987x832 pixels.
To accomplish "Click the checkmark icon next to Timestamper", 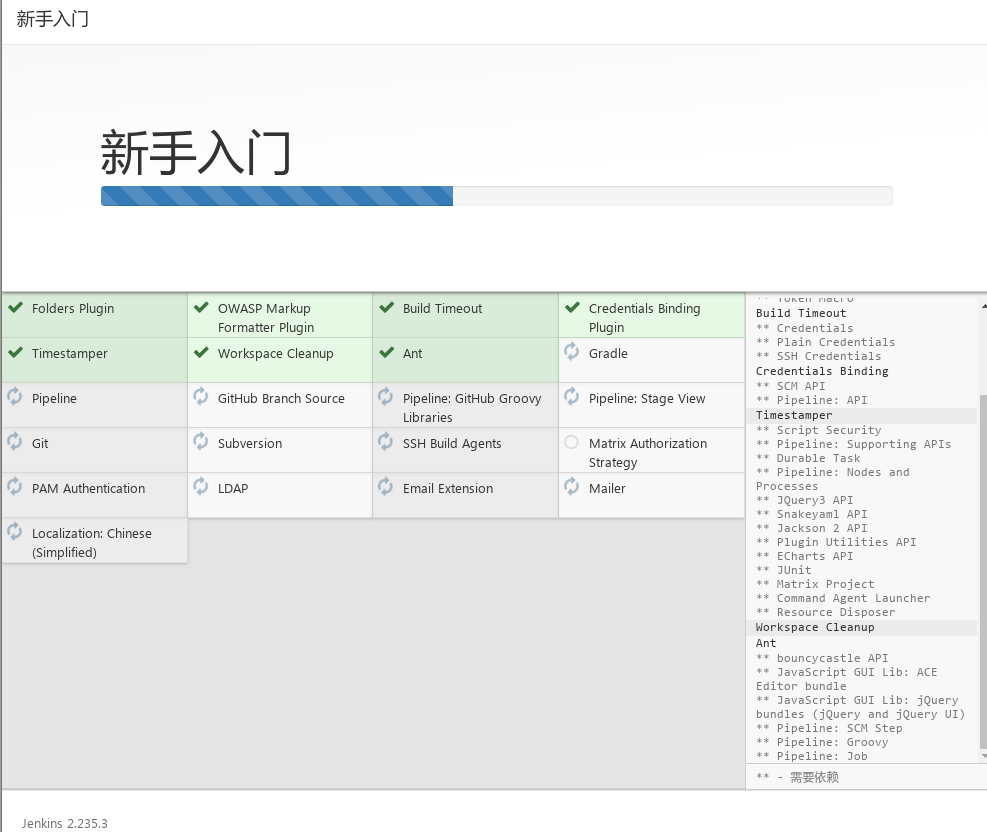I will click(15, 353).
